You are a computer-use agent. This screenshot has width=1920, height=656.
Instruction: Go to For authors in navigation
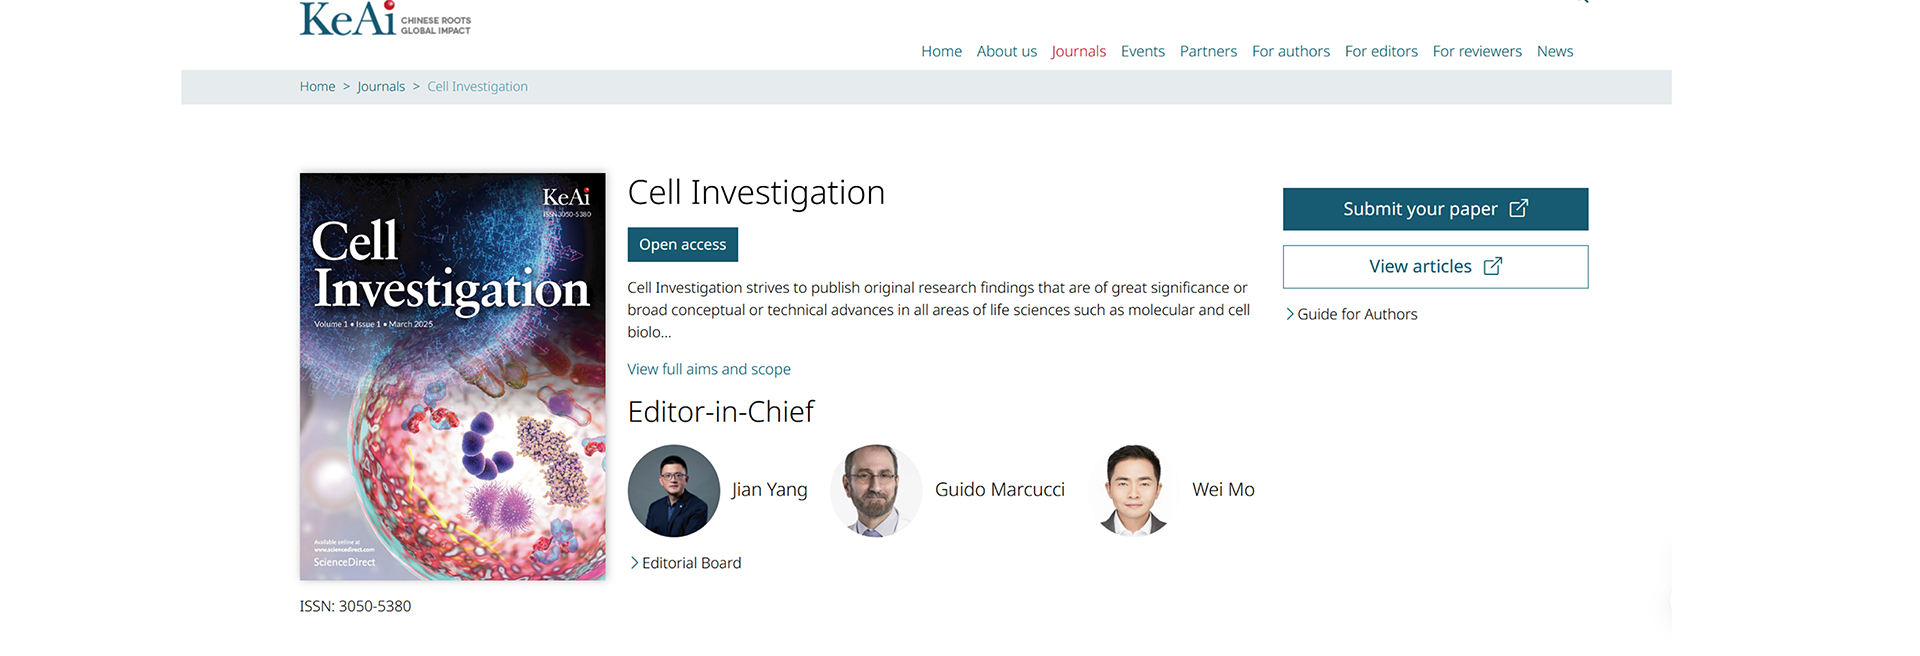coord(1290,51)
